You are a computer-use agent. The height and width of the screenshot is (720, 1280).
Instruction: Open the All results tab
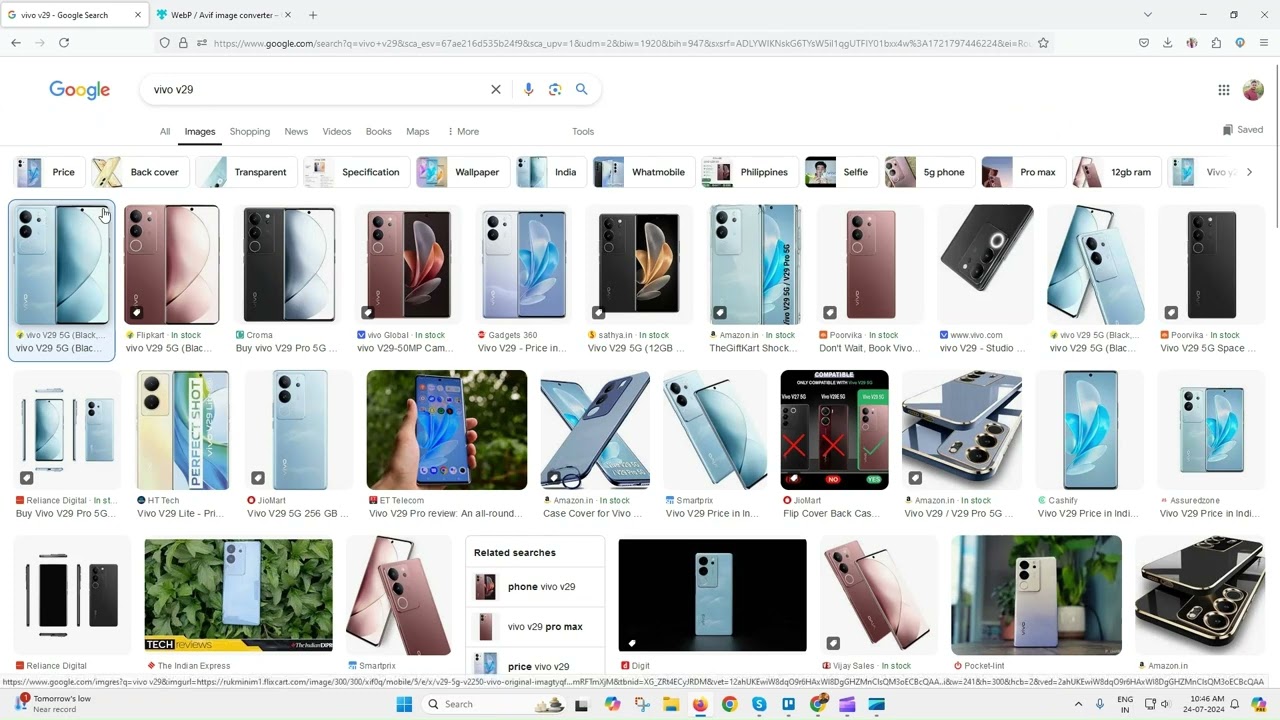pyautogui.click(x=165, y=131)
